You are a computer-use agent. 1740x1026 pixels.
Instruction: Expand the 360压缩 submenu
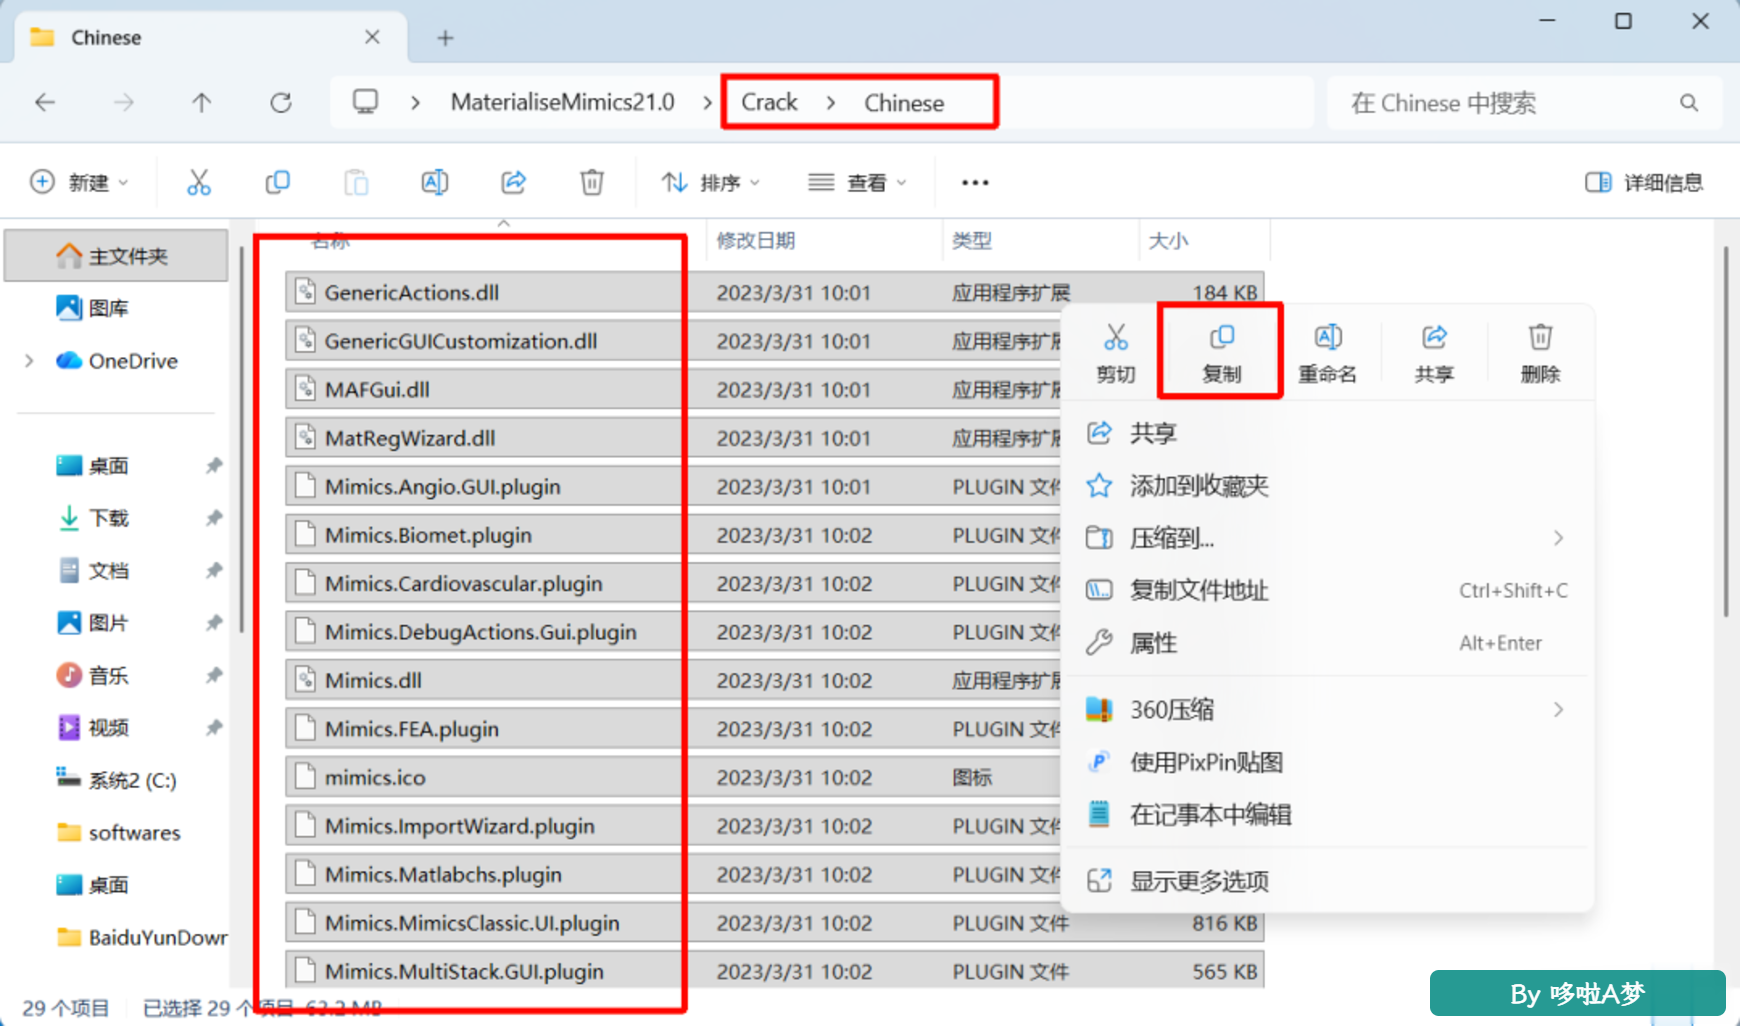[1558, 710]
